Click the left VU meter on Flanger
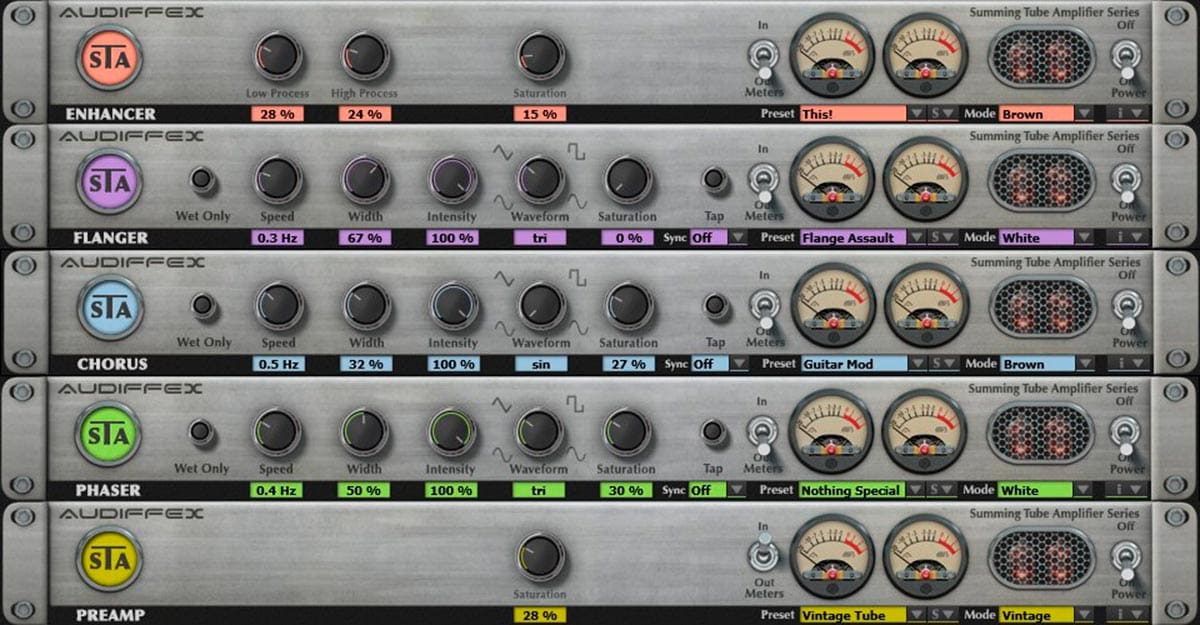Screen dimensions: 1200x625 pyautogui.click(x=832, y=179)
